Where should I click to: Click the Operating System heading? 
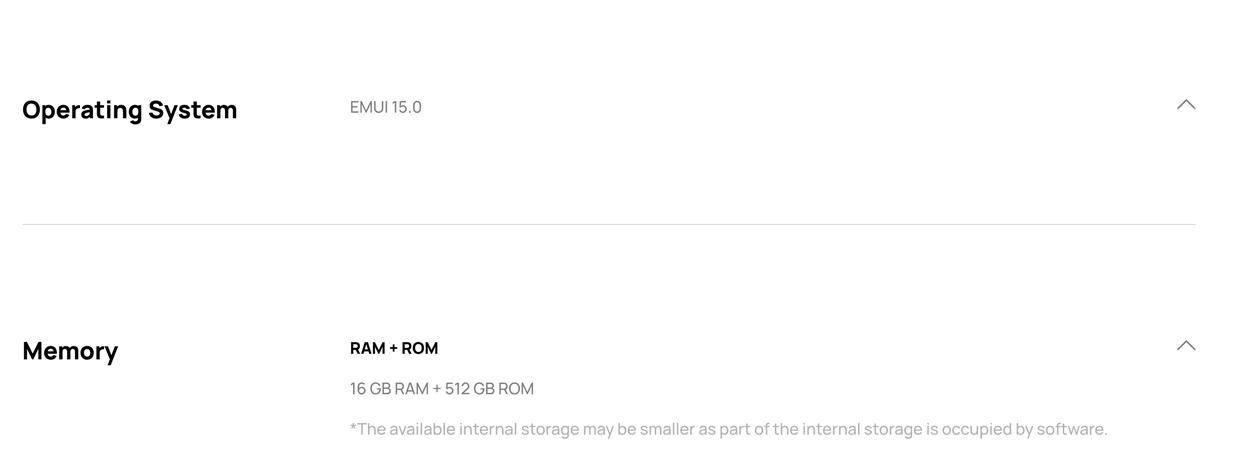click(130, 110)
